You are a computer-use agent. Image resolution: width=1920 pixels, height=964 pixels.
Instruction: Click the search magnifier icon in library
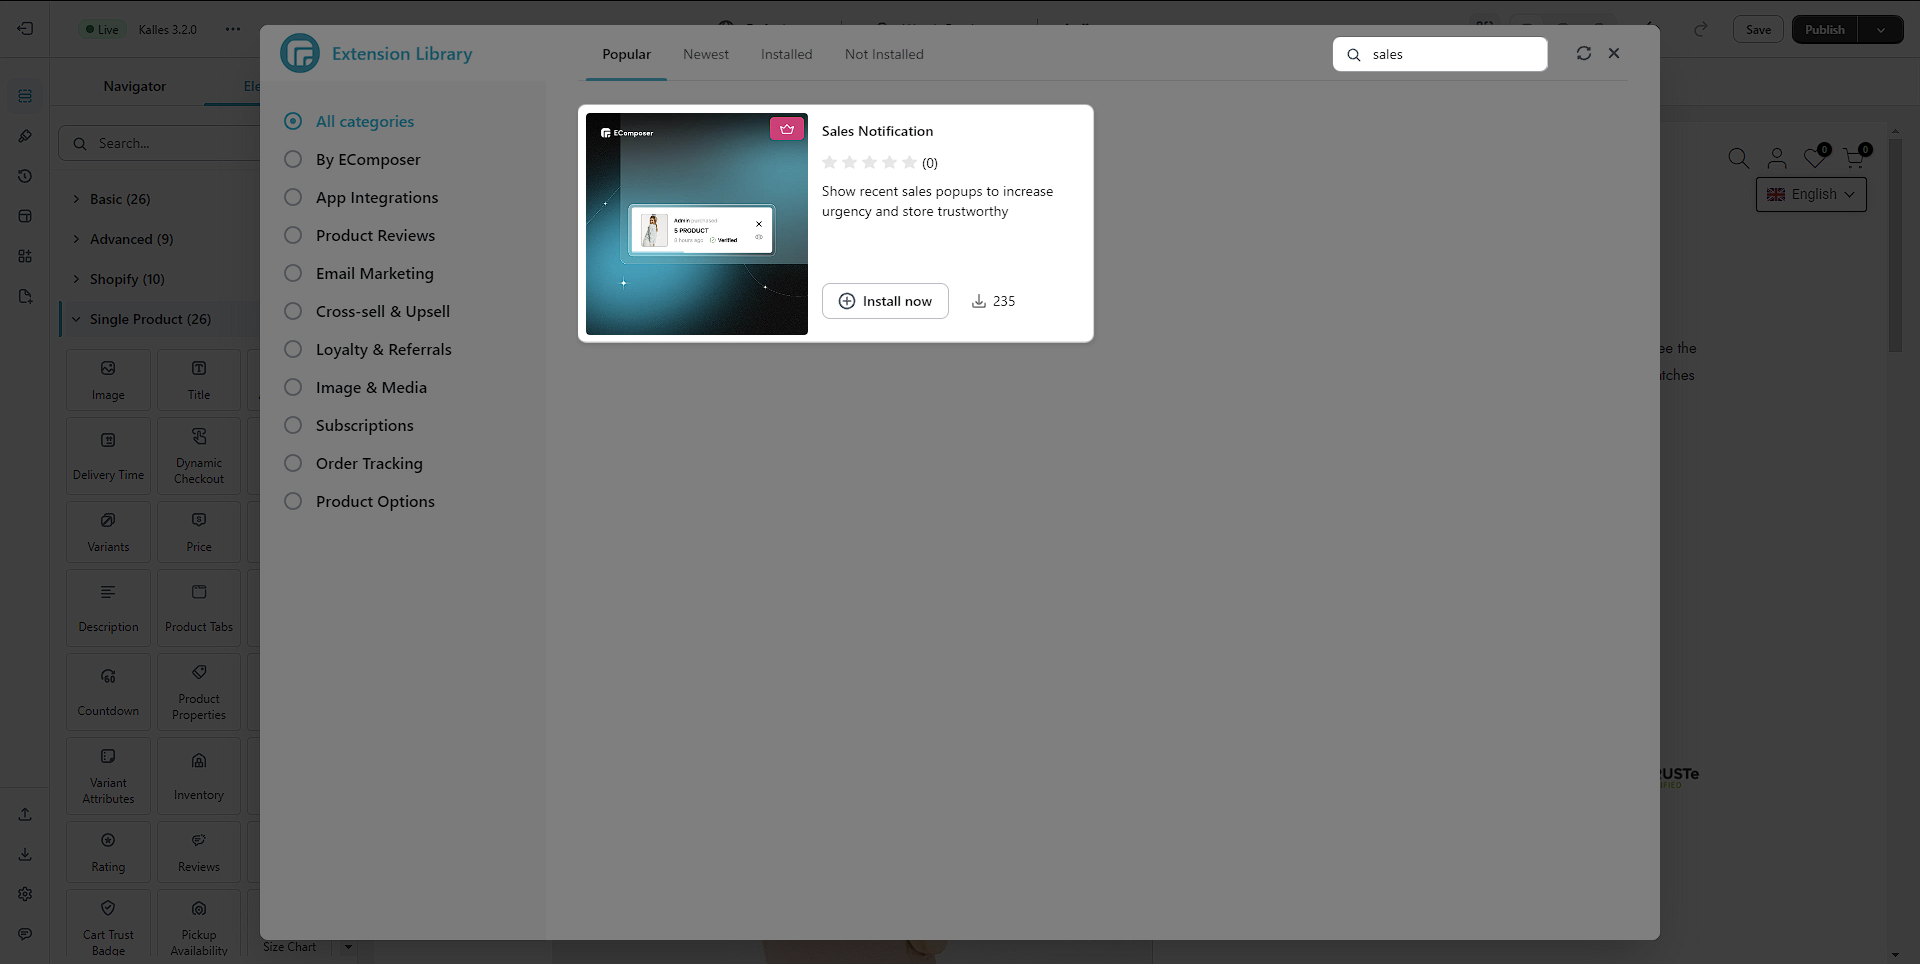click(1354, 55)
